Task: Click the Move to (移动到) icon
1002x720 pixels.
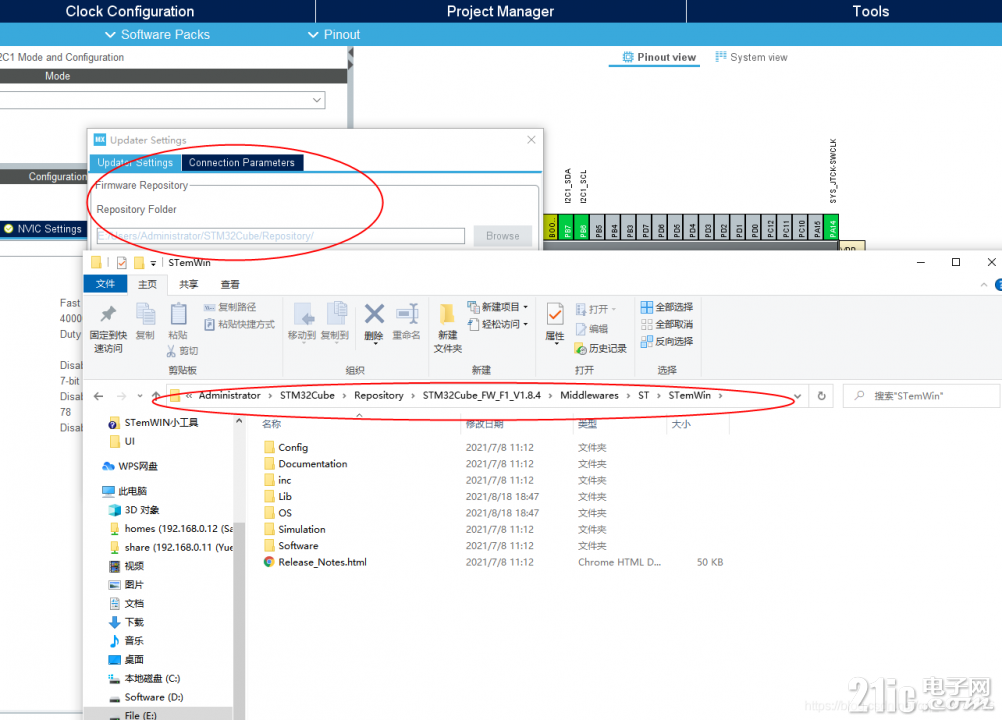Action: [x=303, y=314]
